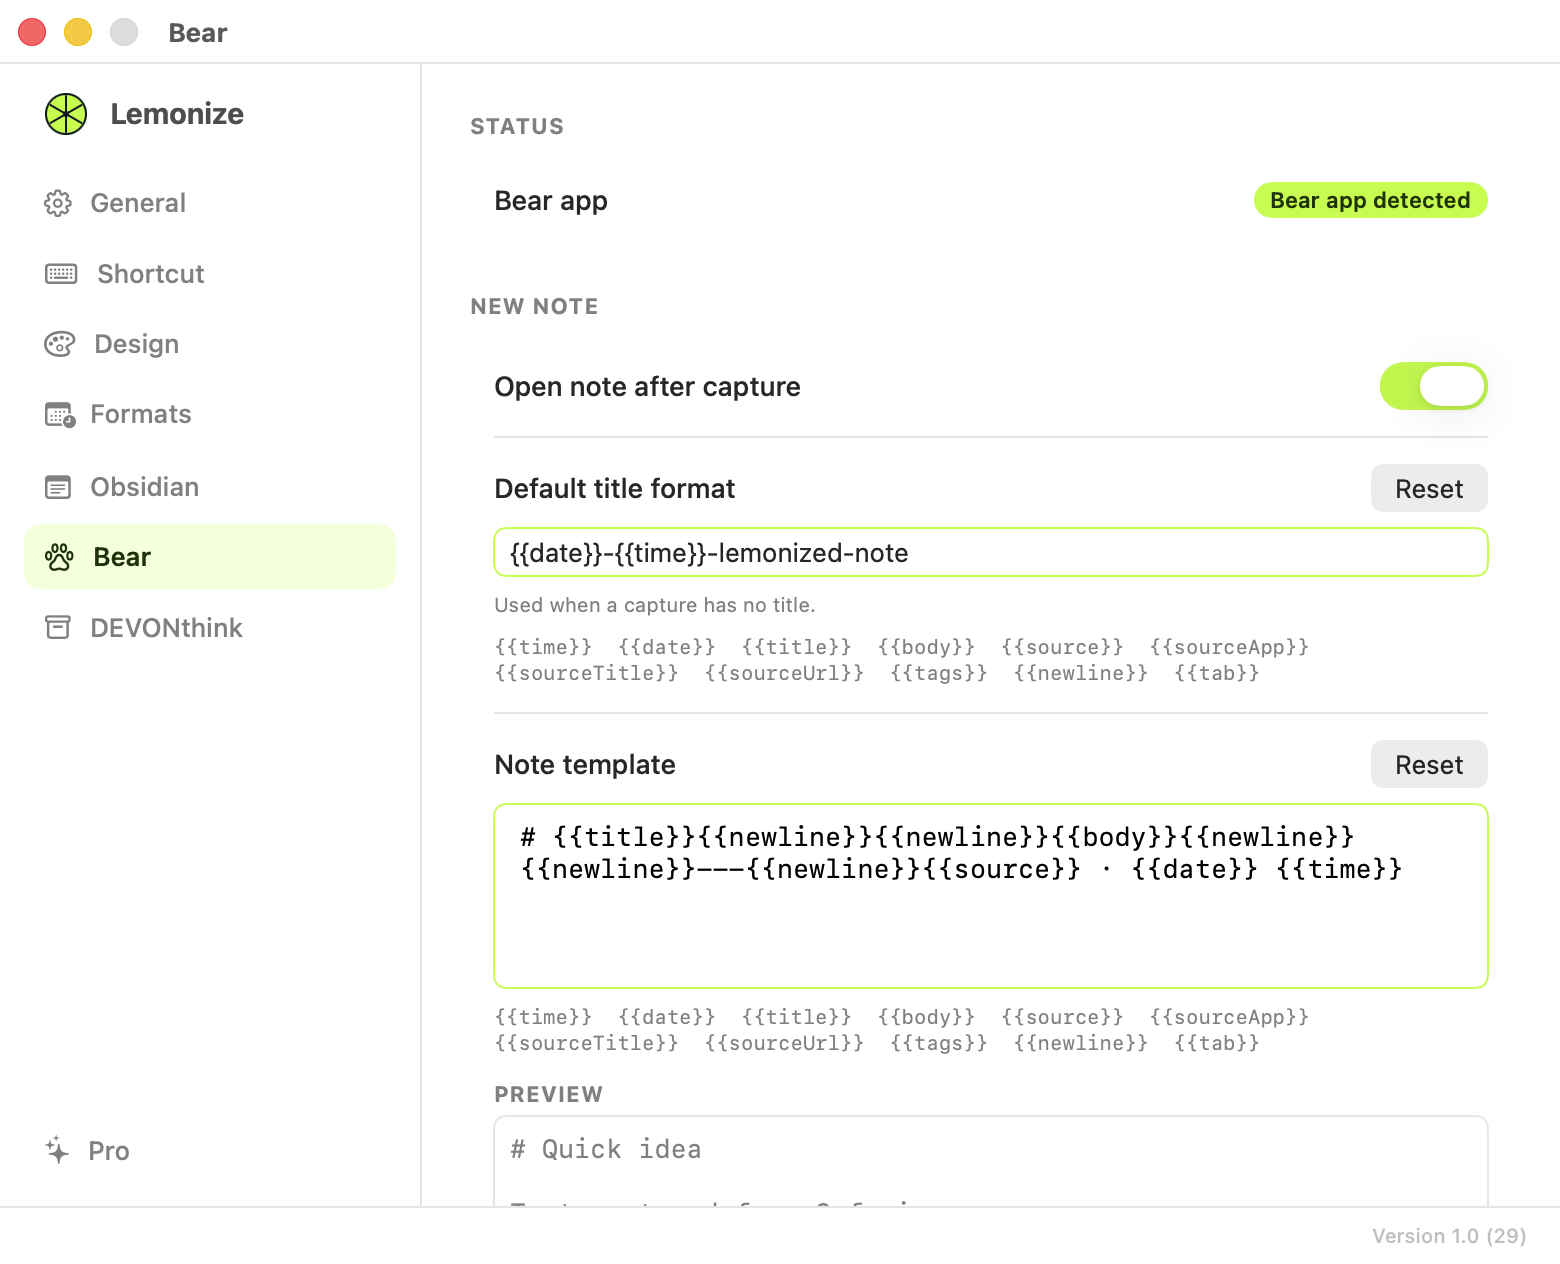Insert {{sourceApp}} token under title format
1560x1264 pixels.
pos(1229,647)
